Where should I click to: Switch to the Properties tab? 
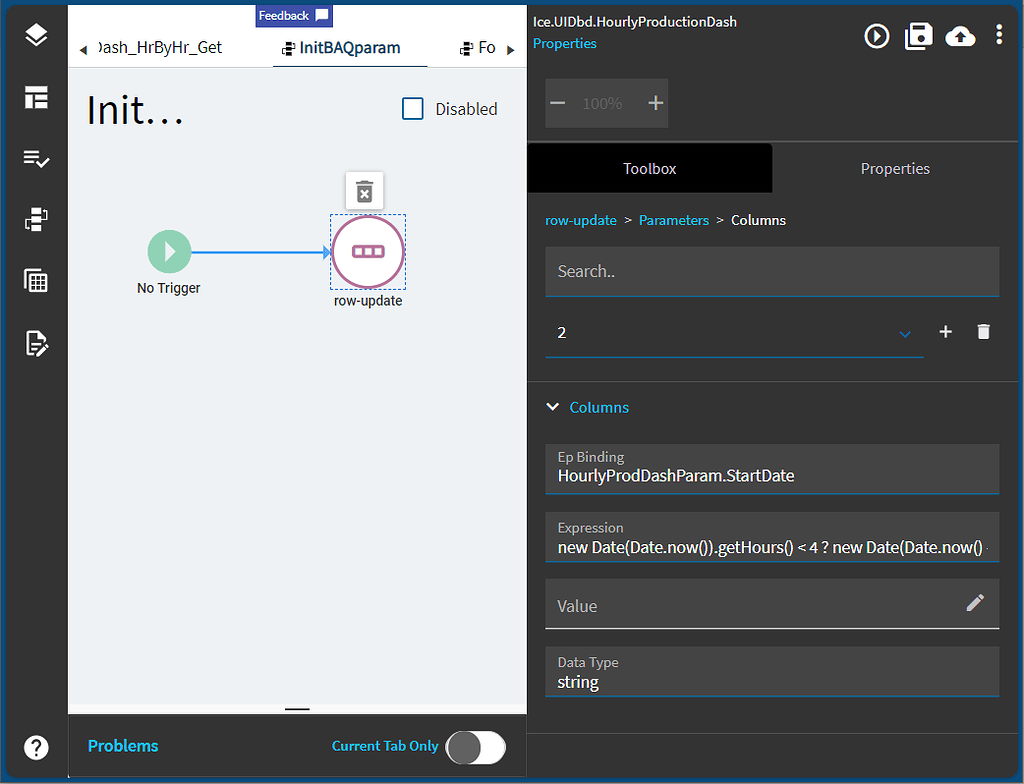pyautogui.click(x=895, y=168)
